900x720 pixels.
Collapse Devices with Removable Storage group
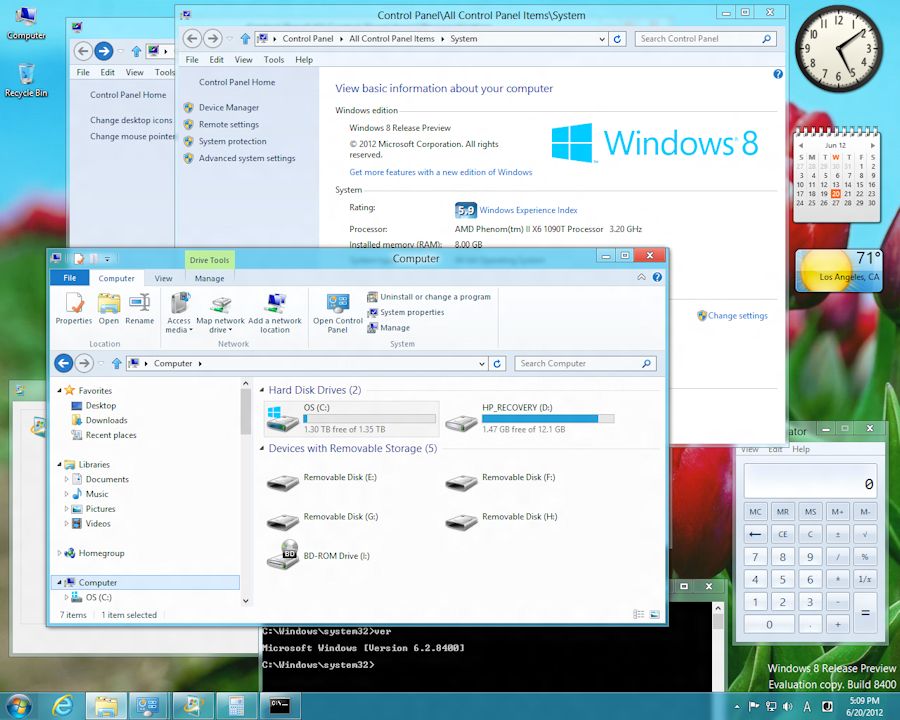click(x=262, y=448)
